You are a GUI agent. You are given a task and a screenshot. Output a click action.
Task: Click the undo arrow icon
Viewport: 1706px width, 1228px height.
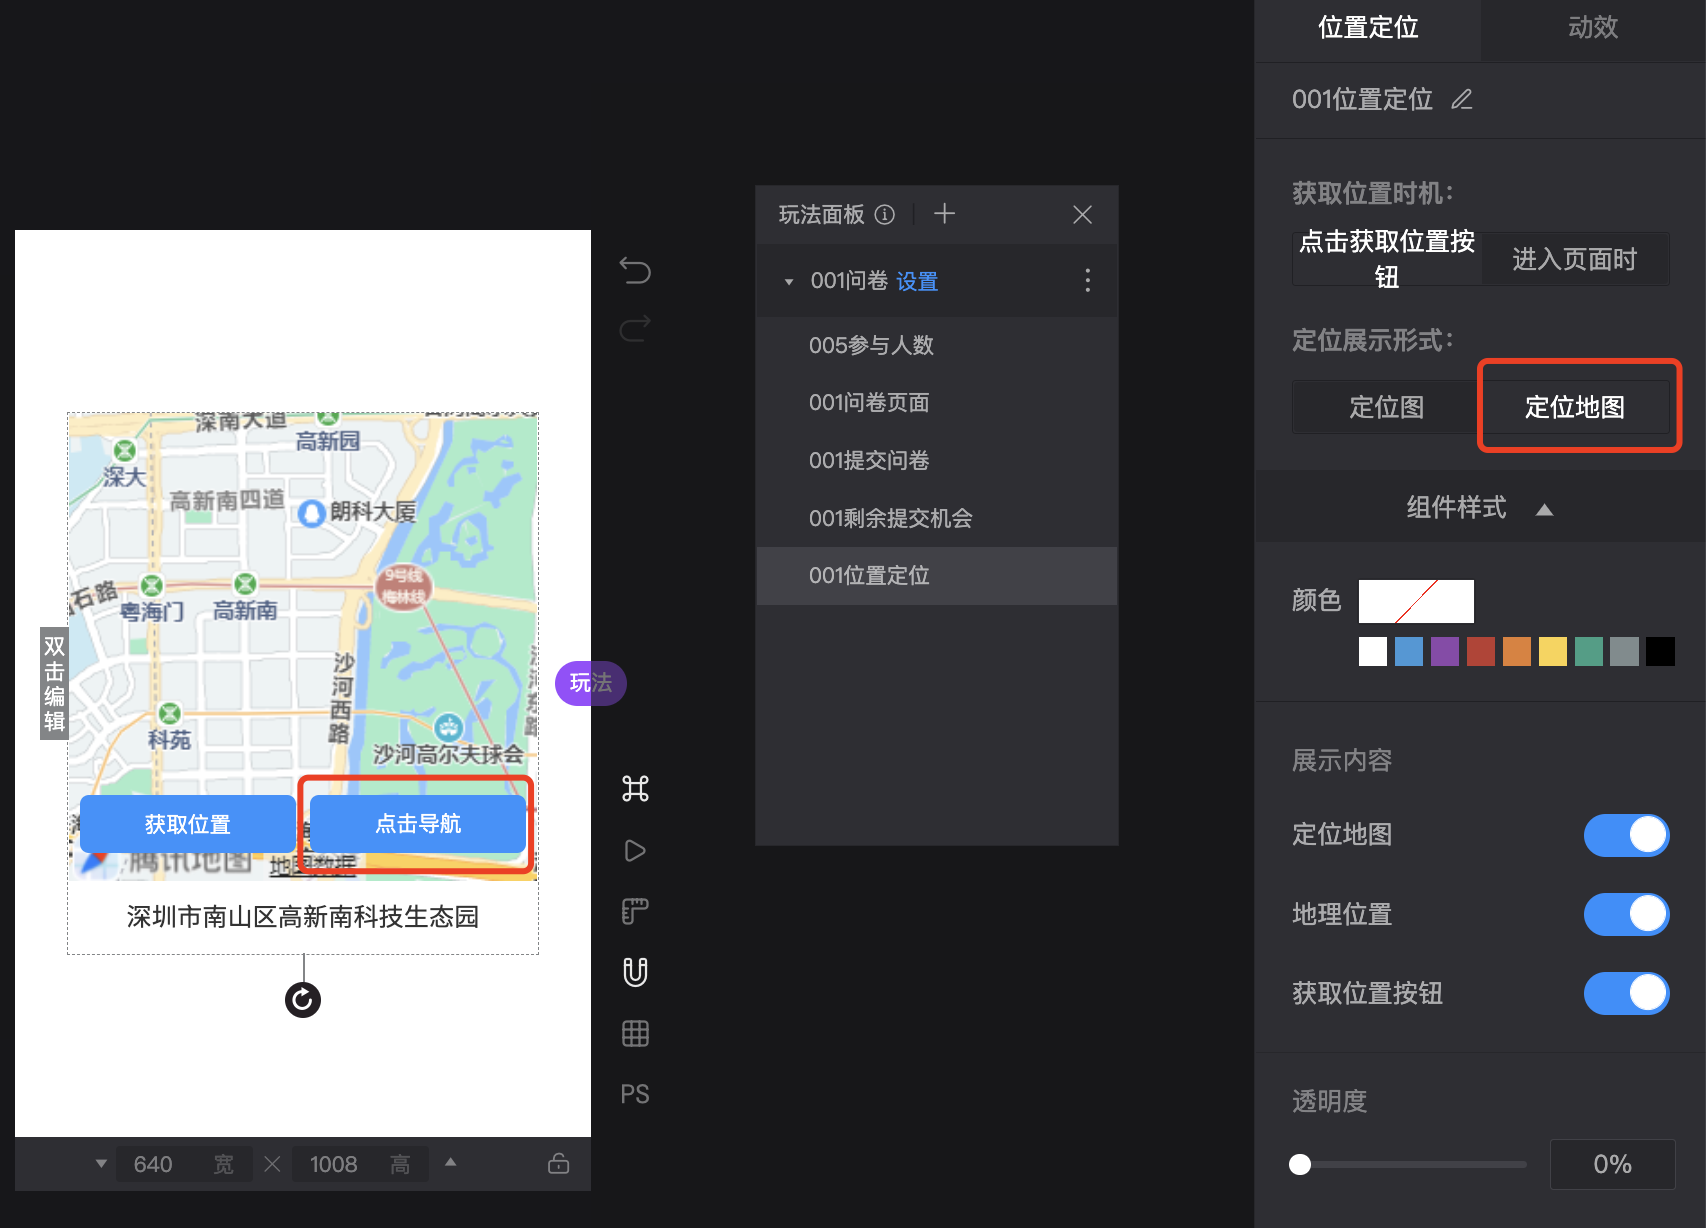point(635,270)
